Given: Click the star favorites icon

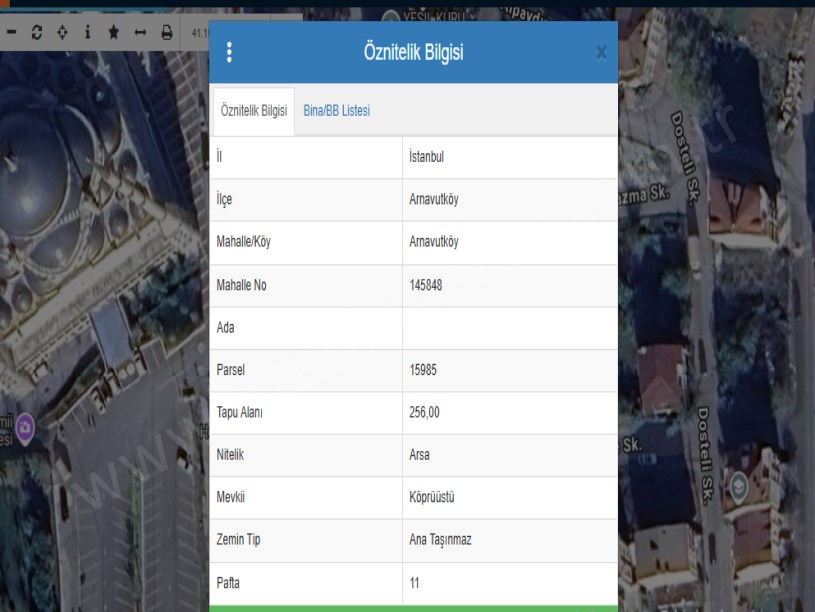Looking at the screenshot, I should pyautogui.click(x=113, y=32).
